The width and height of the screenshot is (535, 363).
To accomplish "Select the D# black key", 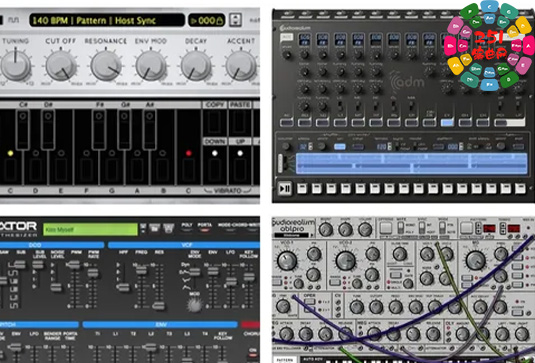I will pos(48,129).
